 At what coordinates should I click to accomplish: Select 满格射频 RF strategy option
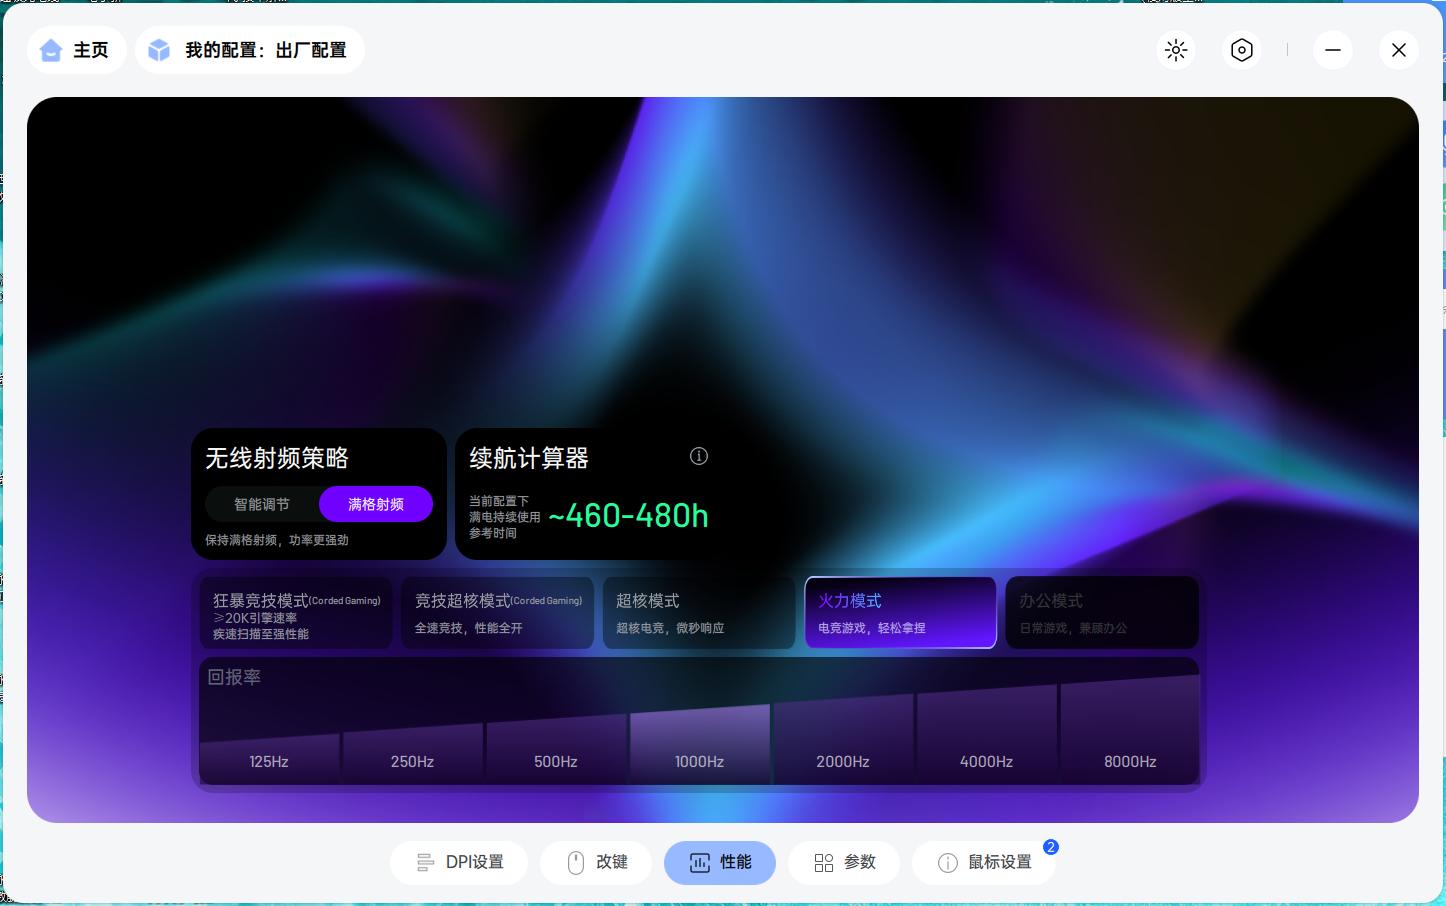[x=376, y=504]
